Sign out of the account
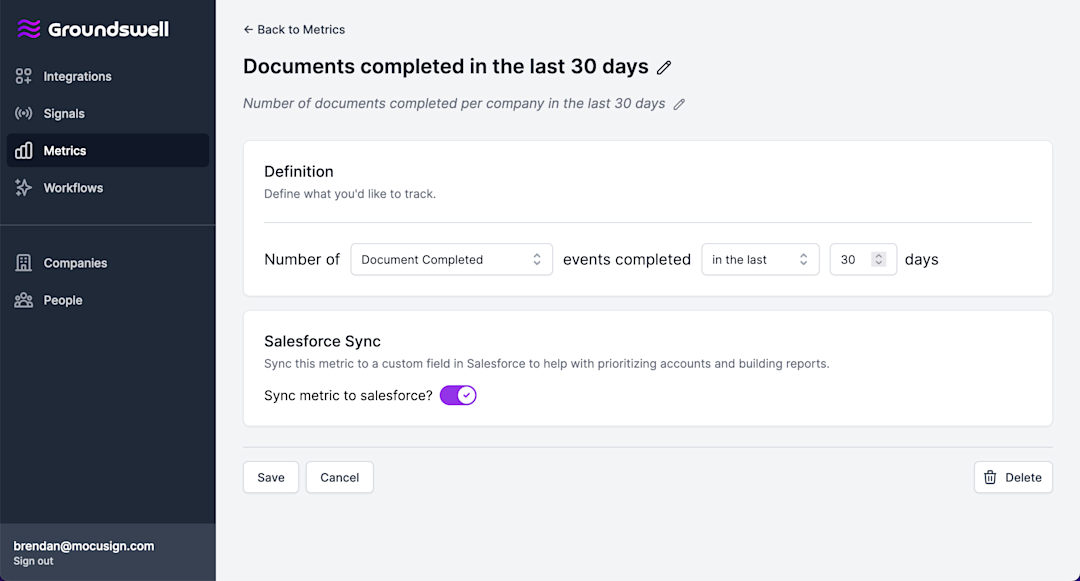The width and height of the screenshot is (1080, 581). point(33,561)
